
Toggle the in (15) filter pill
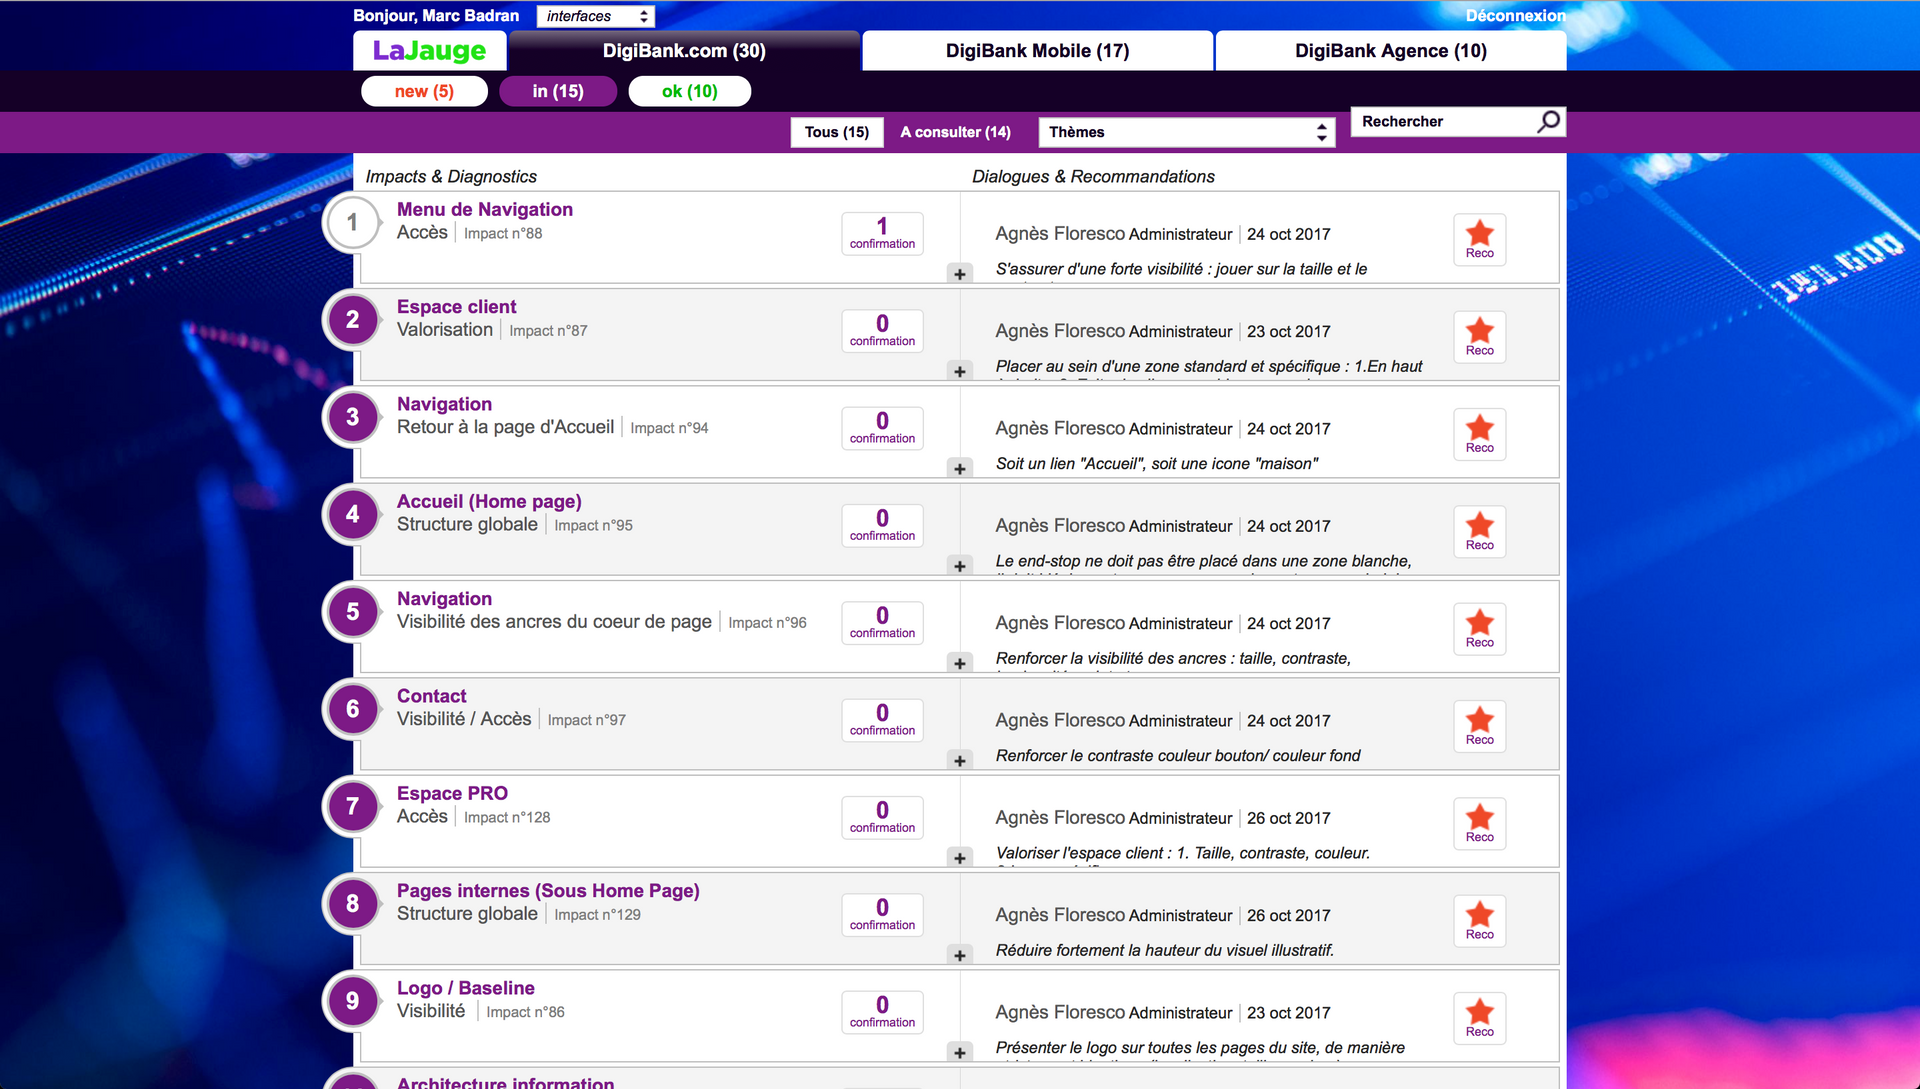click(x=558, y=91)
